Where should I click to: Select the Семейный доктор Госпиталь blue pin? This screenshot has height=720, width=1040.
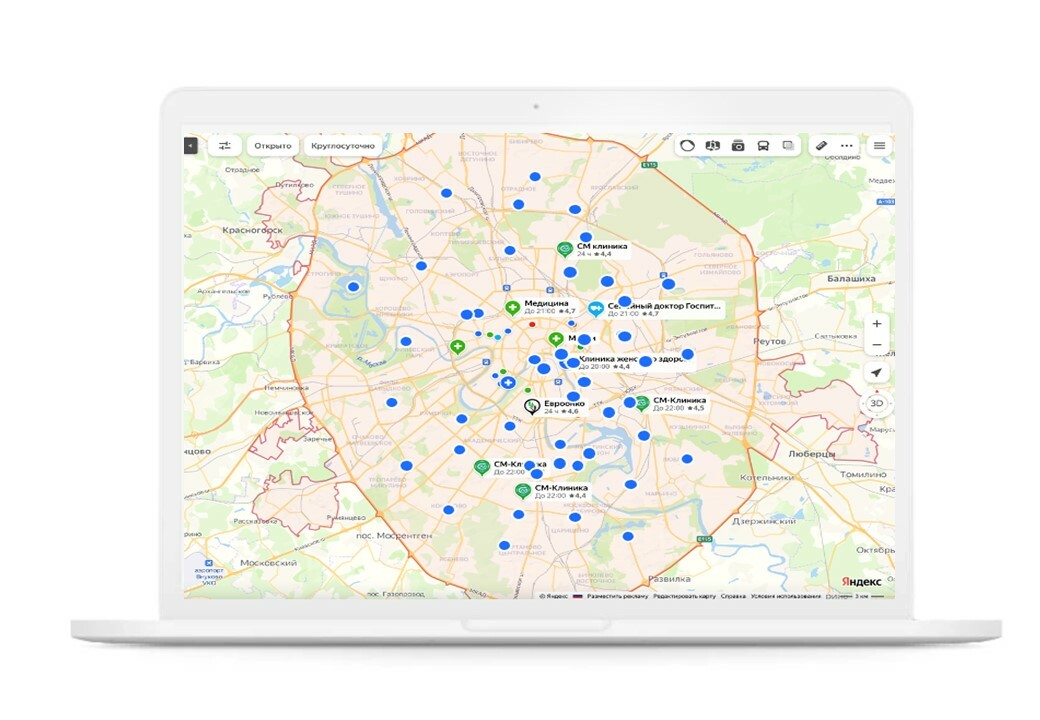coord(596,309)
